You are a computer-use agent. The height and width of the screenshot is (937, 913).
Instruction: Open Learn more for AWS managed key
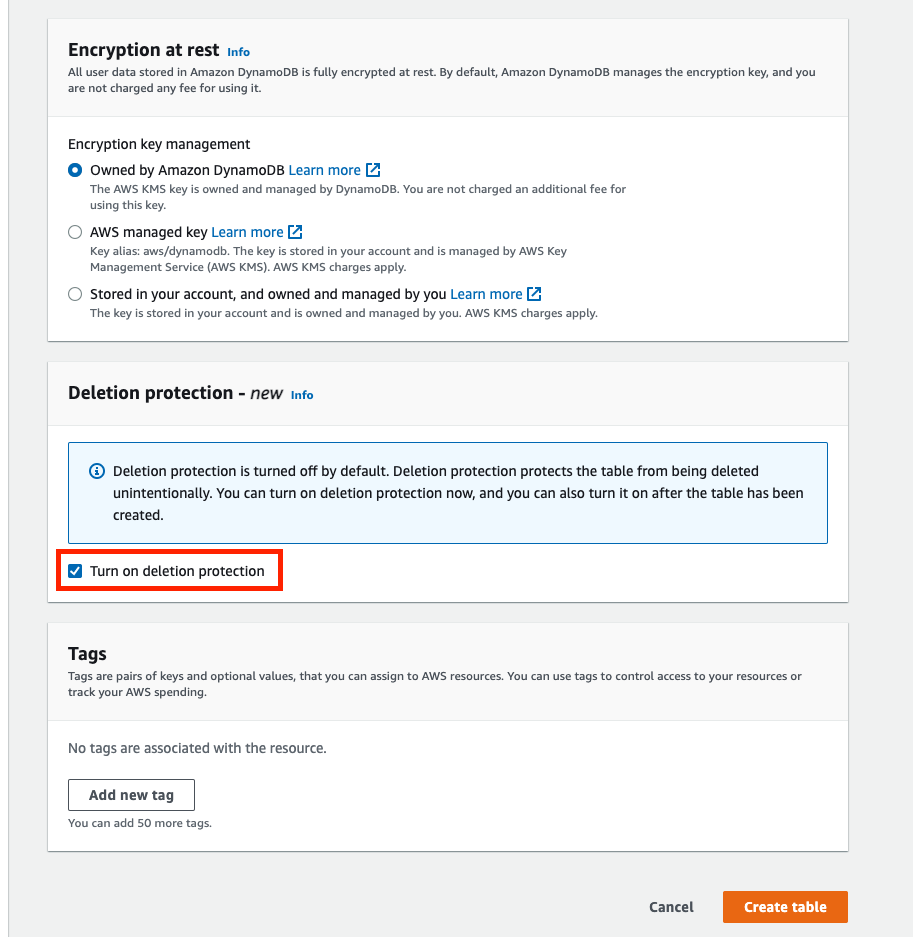coord(246,231)
